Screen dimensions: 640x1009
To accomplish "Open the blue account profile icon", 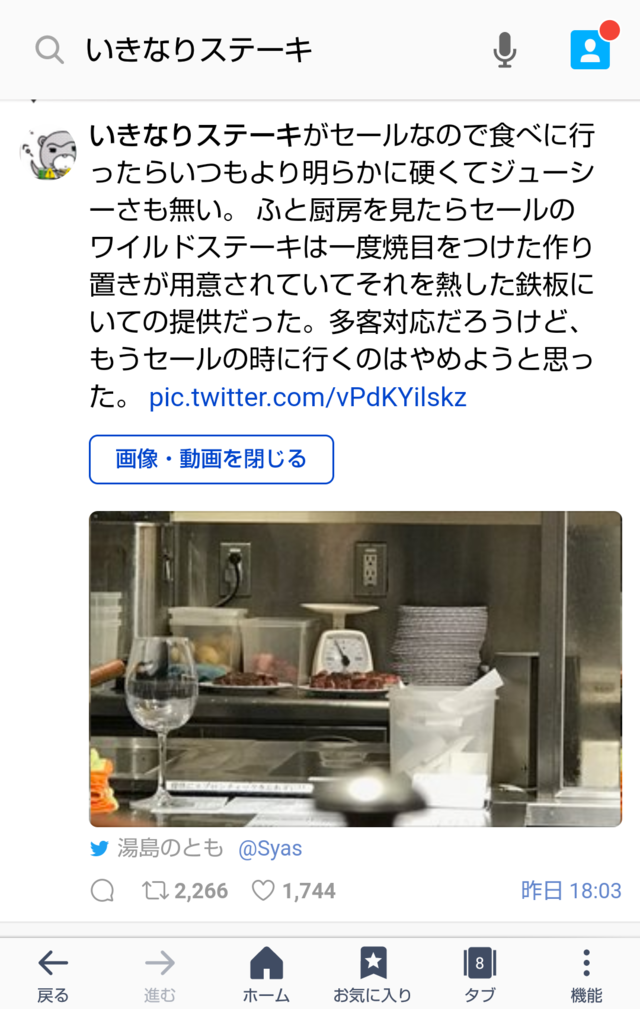I will tap(590, 50).
